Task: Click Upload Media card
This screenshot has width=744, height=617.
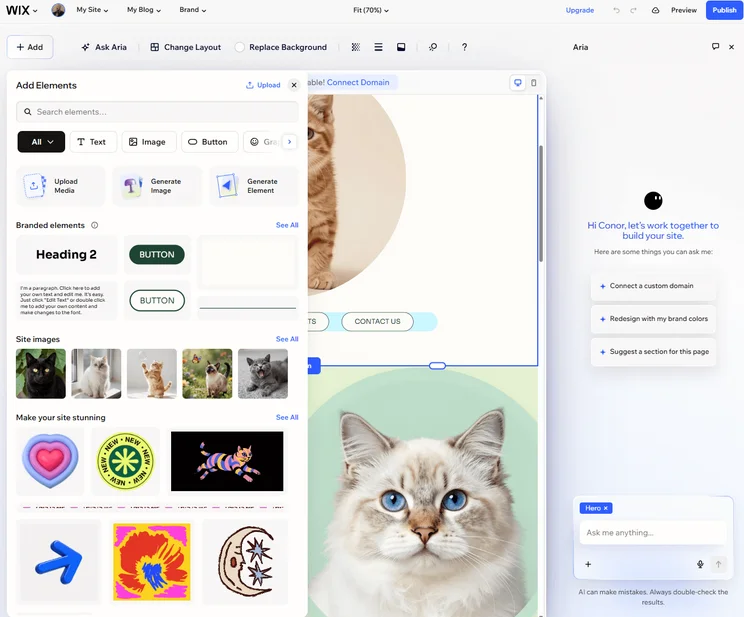Action: click(60, 186)
